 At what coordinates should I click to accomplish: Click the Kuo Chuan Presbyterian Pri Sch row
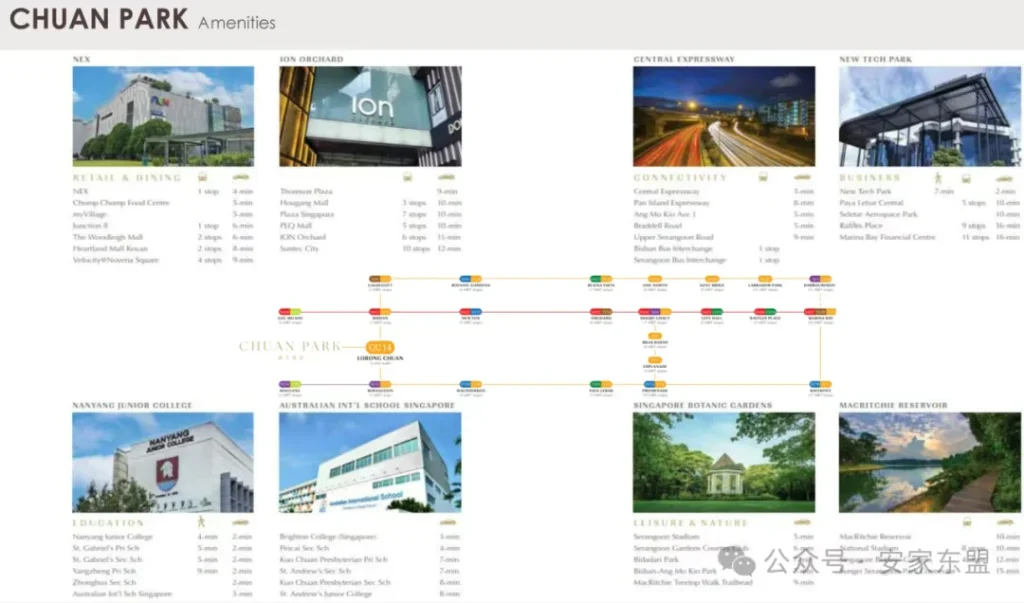click(x=370, y=559)
